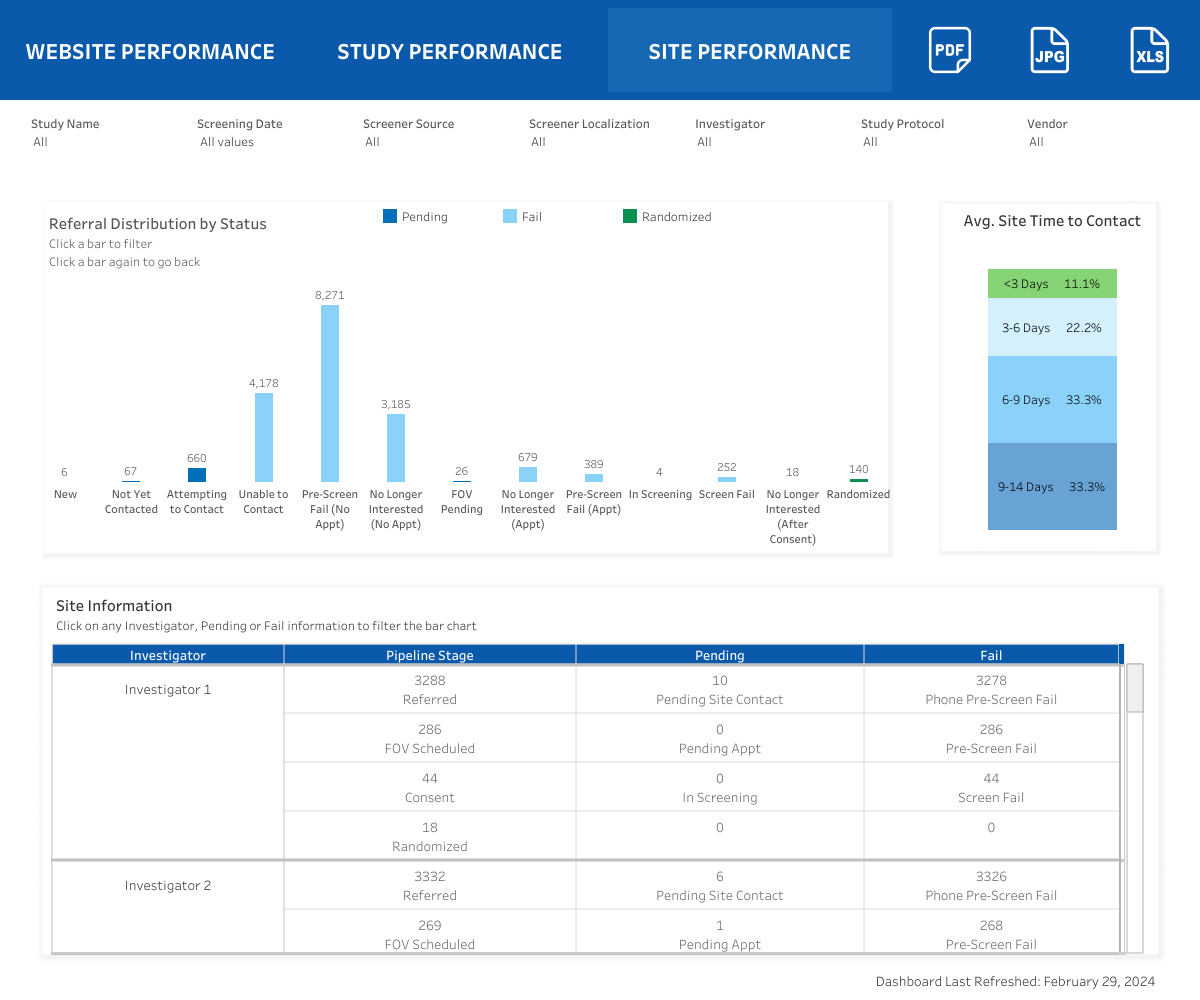Switch to Study Performance tab

[x=449, y=52]
